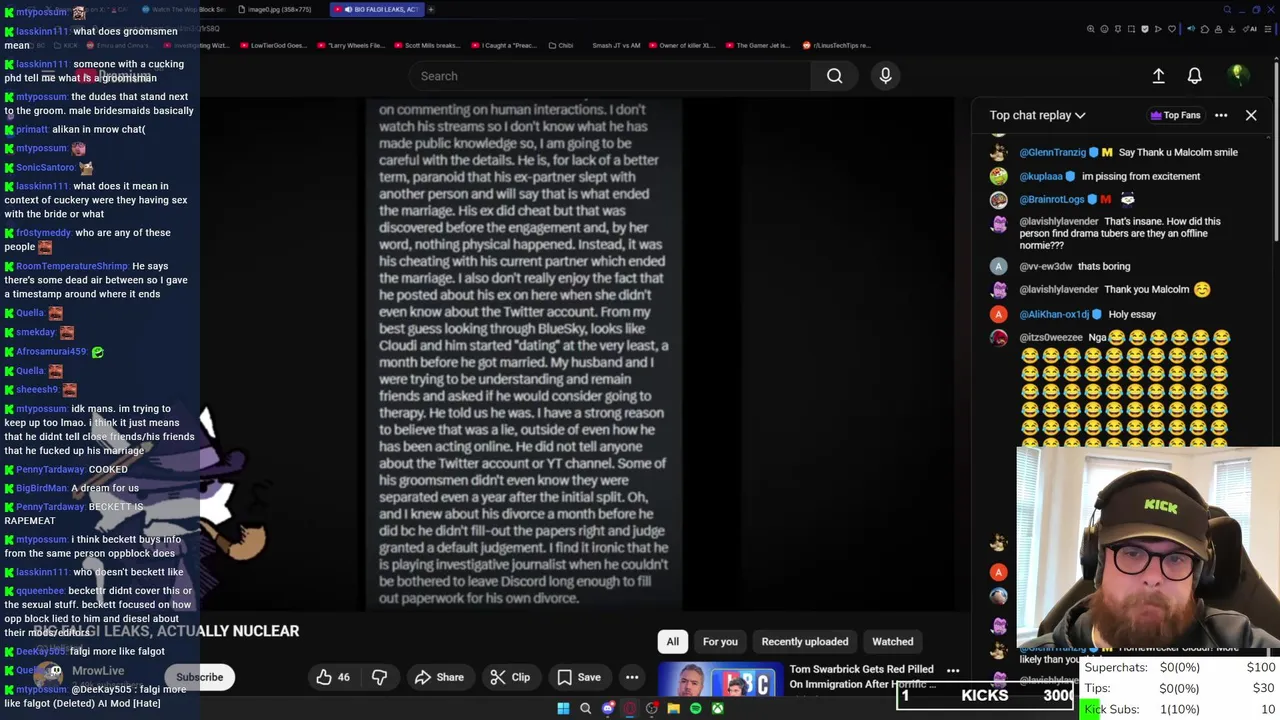Open chat more options menu
The height and width of the screenshot is (720, 1280).
pyautogui.click(x=1221, y=115)
